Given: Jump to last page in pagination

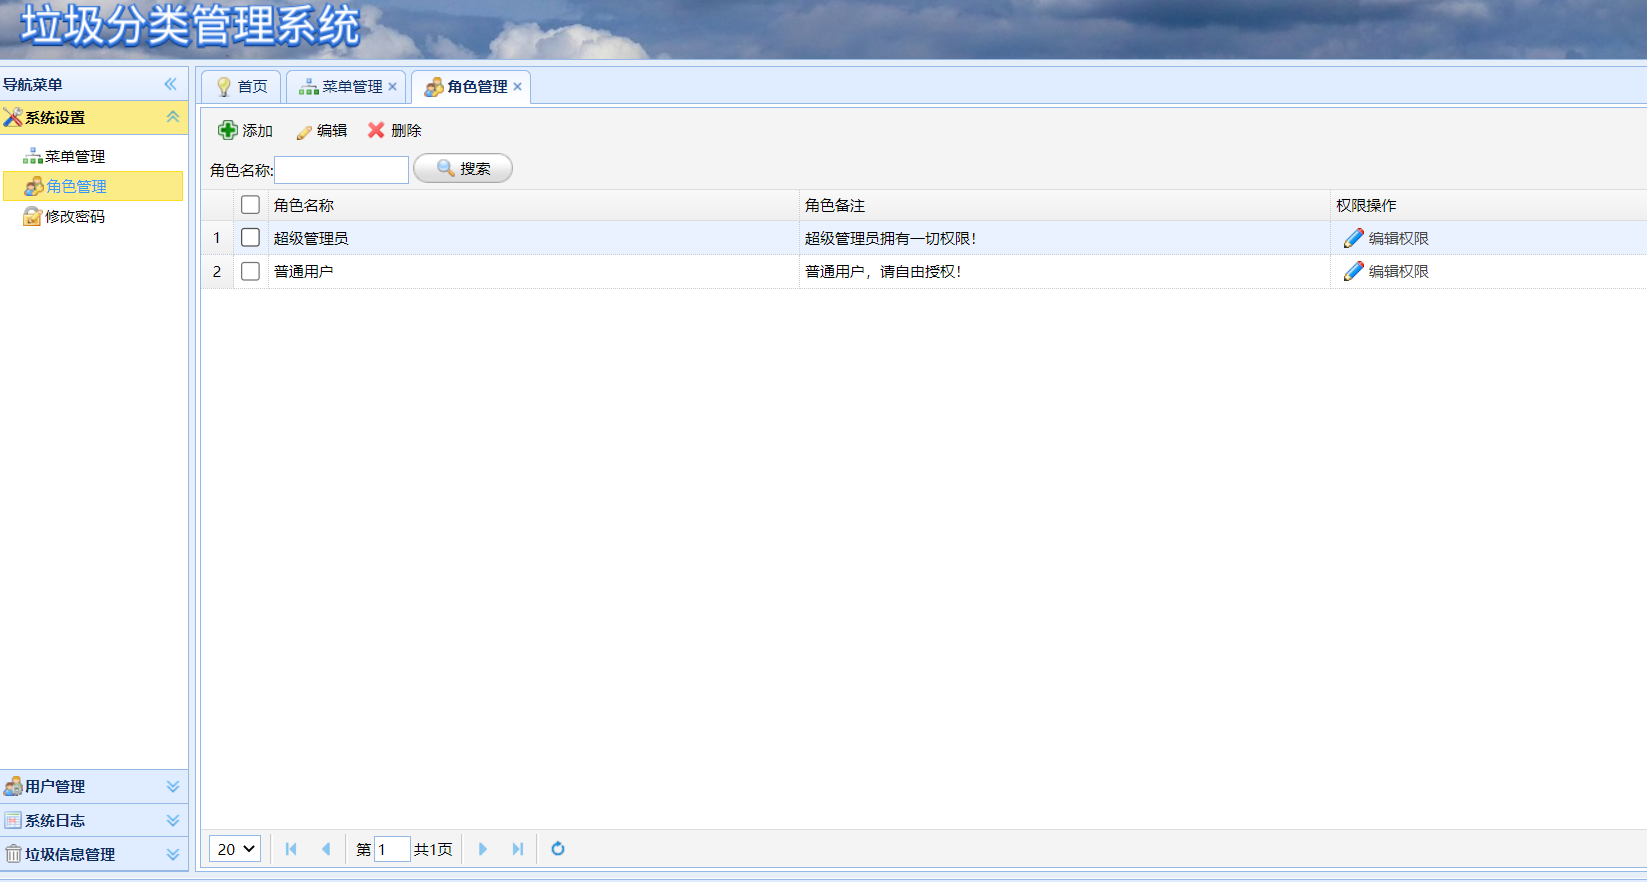Looking at the screenshot, I should [x=517, y=849].
